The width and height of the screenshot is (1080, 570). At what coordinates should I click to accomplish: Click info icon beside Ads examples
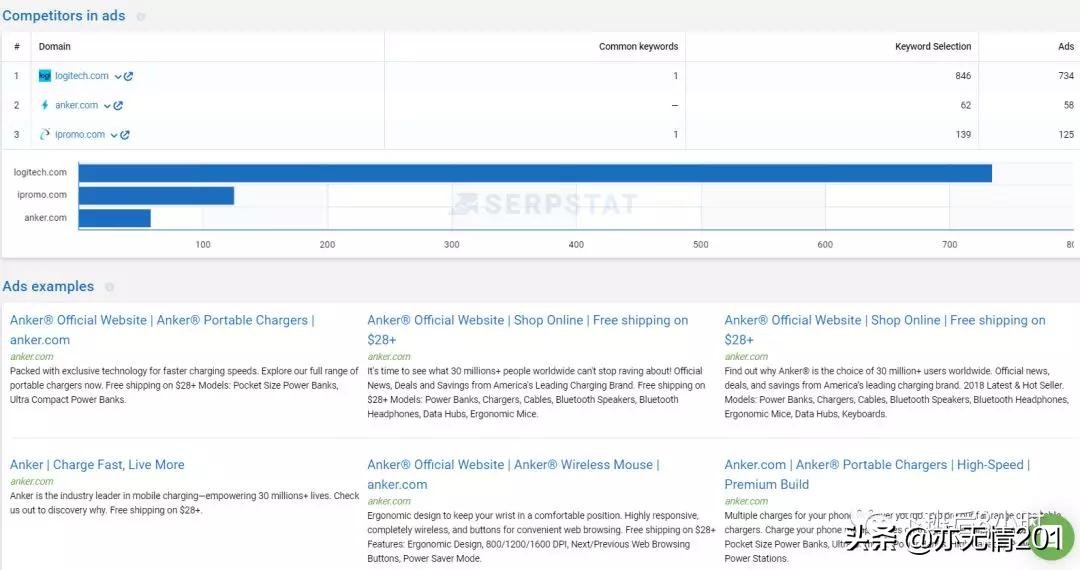coord(110,287)
